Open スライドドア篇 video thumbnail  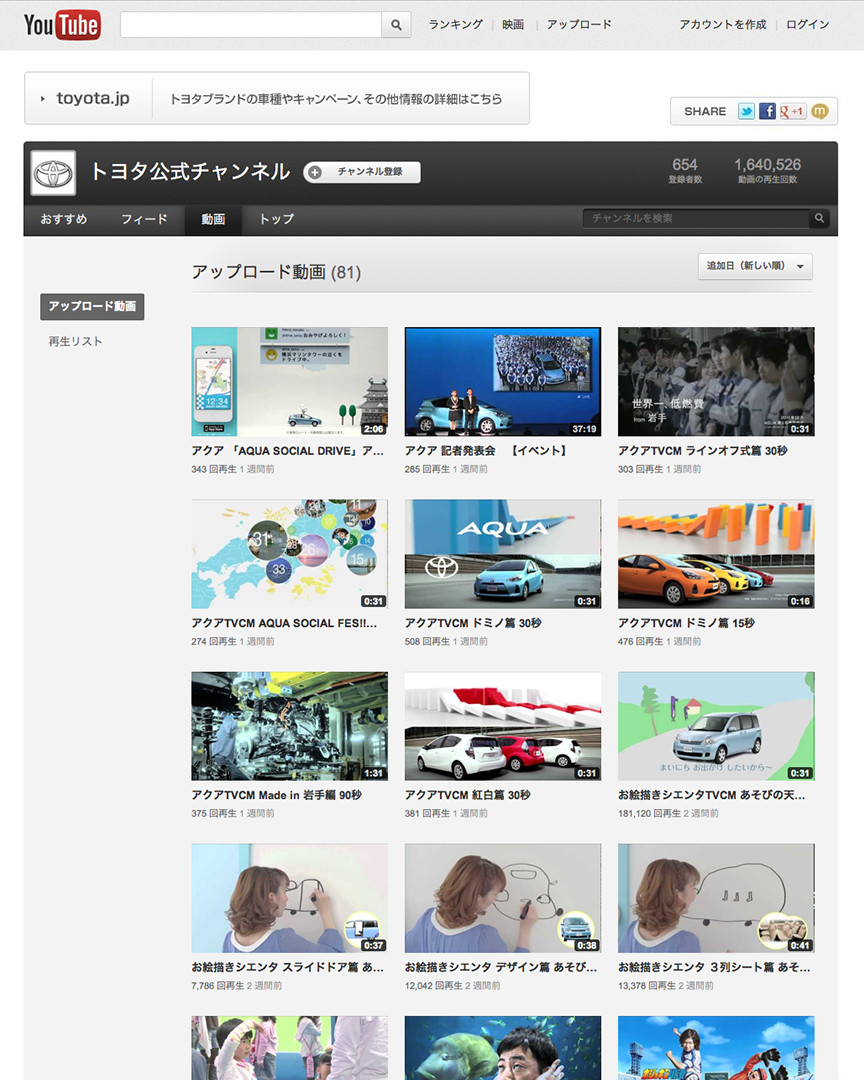[x=289, y=898]
